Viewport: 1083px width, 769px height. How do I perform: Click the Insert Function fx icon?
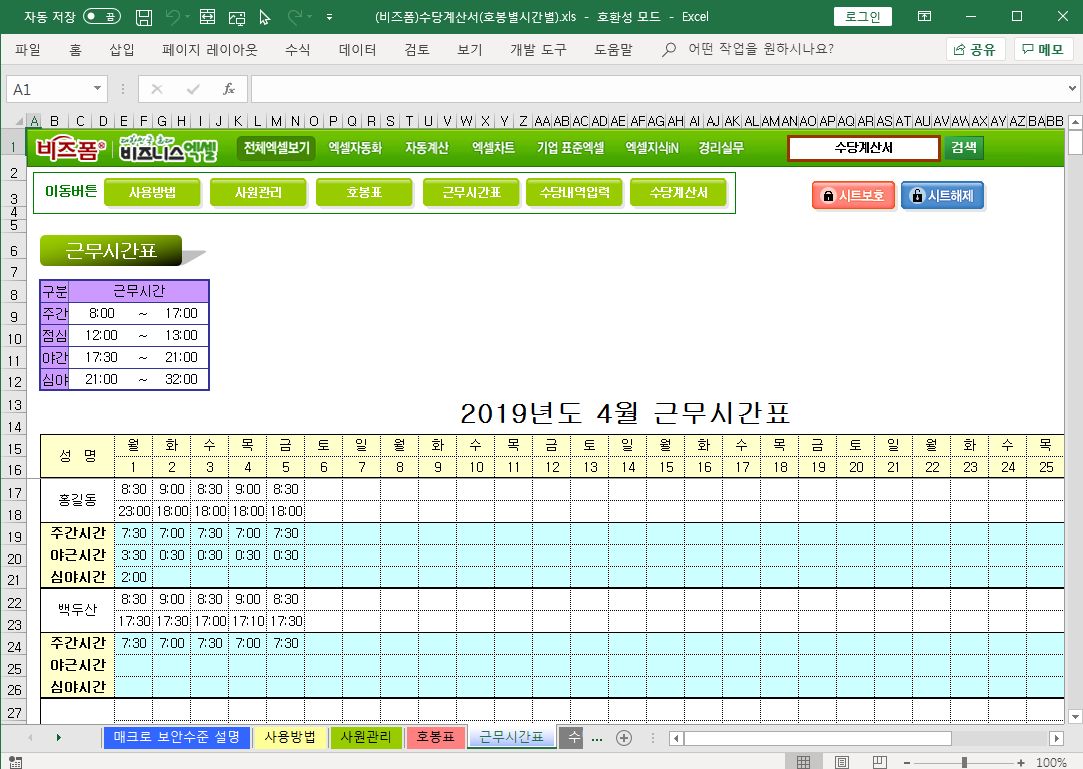(x=228, y=89)
